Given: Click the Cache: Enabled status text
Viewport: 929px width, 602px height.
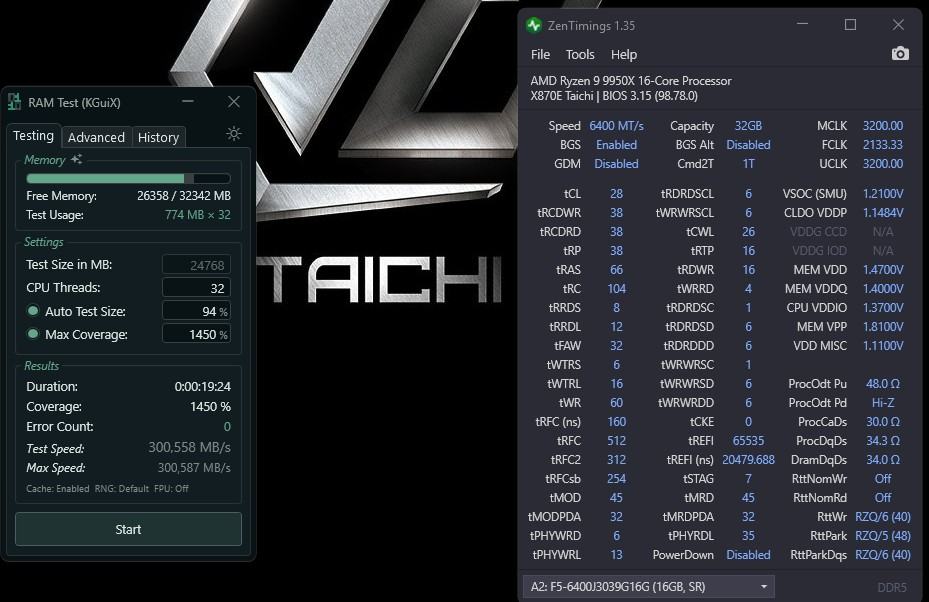Looking at the screenshot, I should pyautogui.click(x=57, y=489).
